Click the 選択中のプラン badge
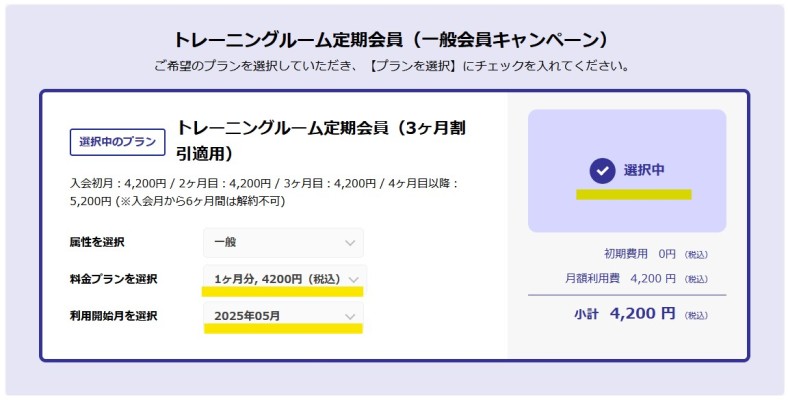 [x=117, y=142]
